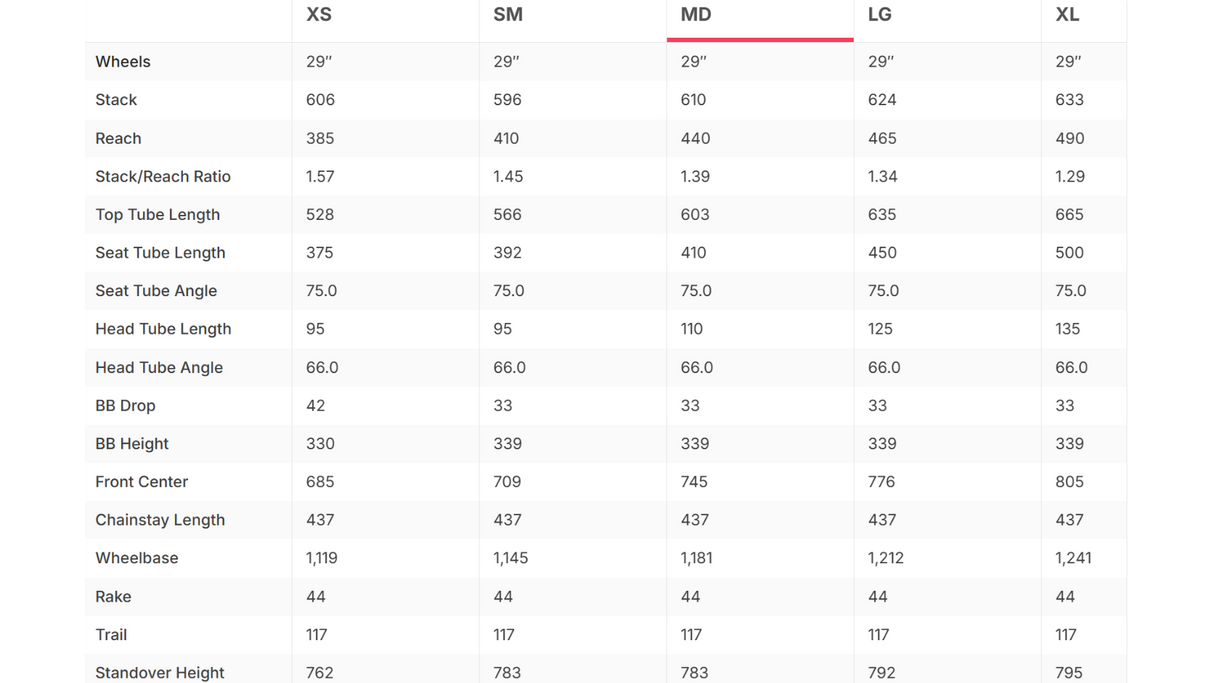Click the XS BB Drop value 42
The width and height of the screenshot is (1214, 683).
pyautogui.click(x=316, y=405)
